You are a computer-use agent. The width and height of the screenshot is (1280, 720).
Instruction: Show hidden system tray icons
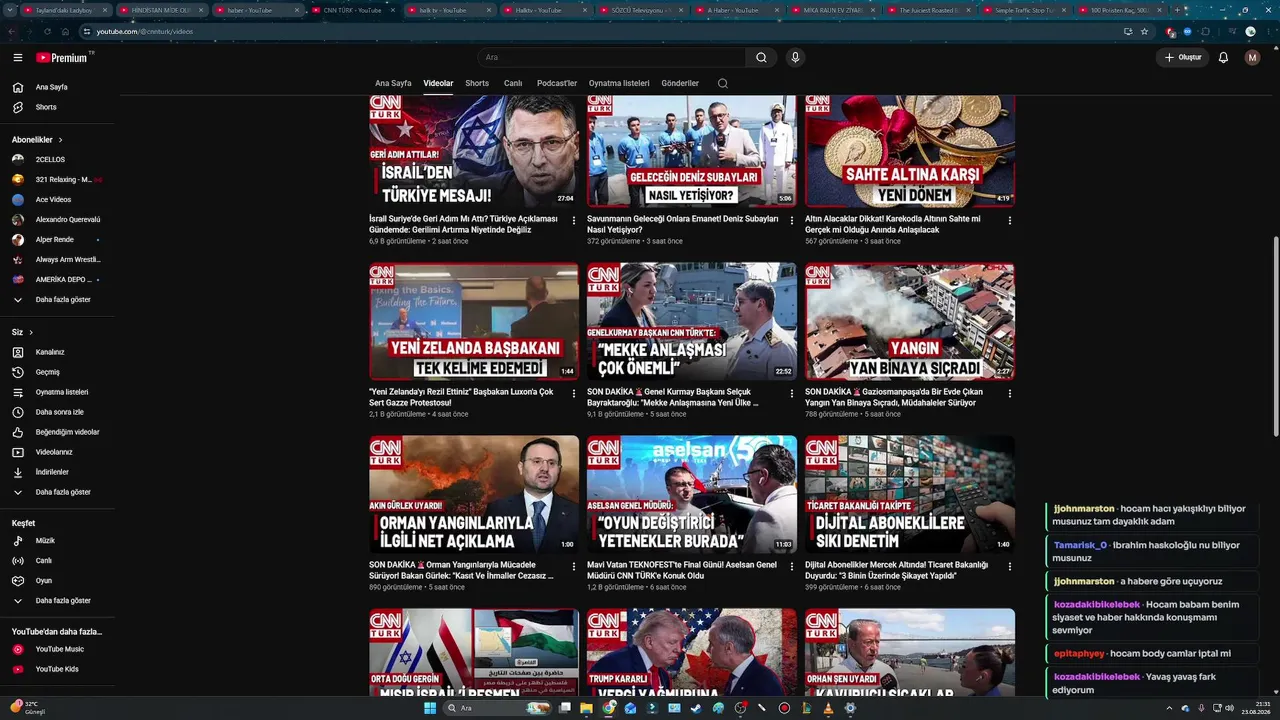pos(1169,708)
